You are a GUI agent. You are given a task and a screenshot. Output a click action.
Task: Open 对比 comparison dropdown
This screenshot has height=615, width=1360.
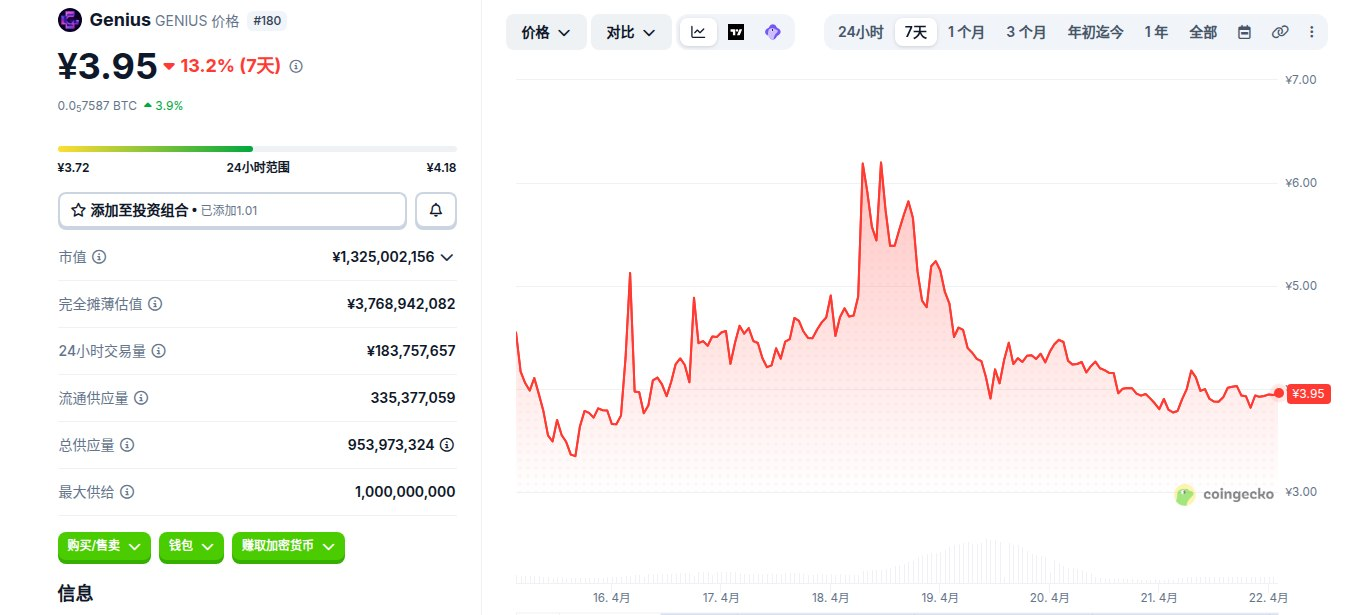click(631, 32)
